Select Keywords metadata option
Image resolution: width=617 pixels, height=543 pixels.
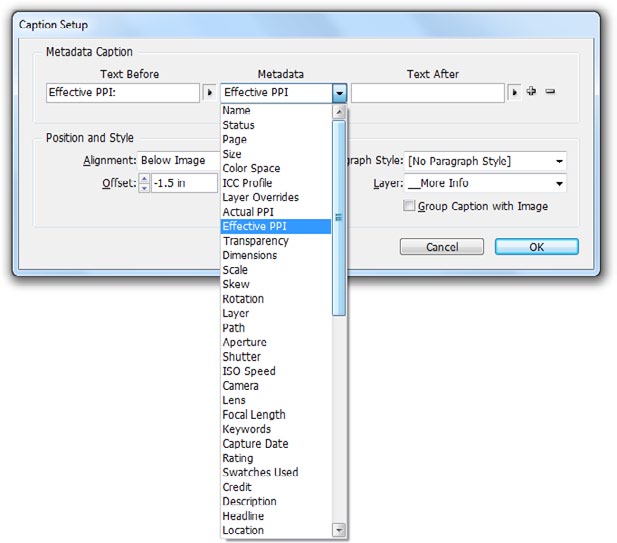tap(276, 429)
